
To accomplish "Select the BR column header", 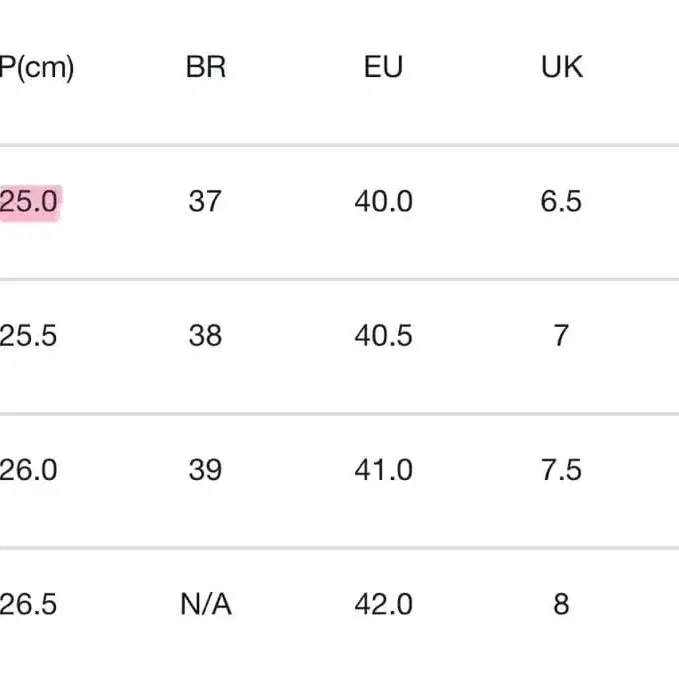I will (x=205, y=67).
